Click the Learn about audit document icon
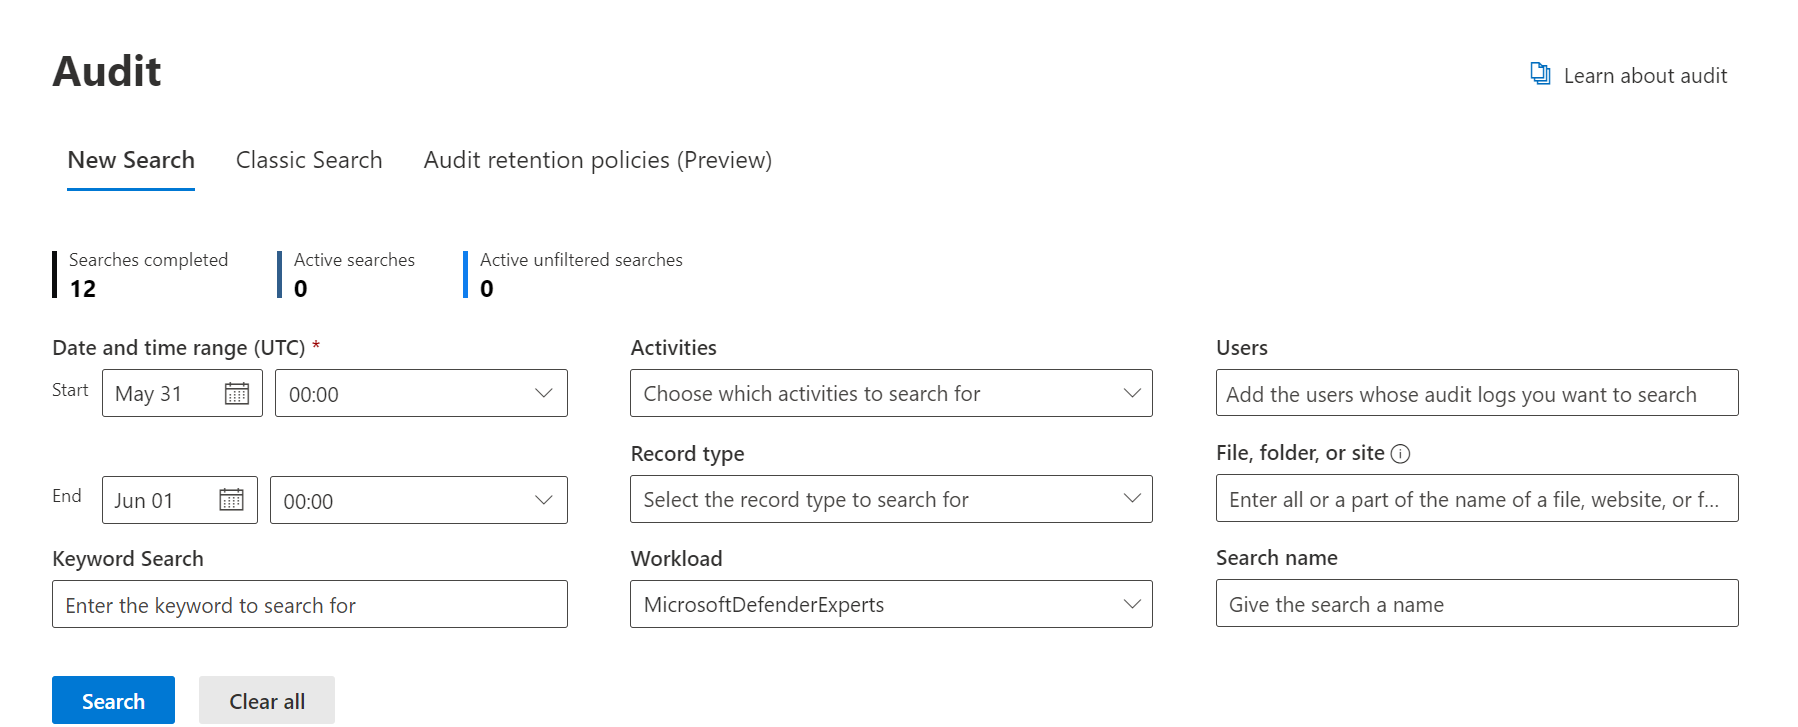Screen dimensions: 1798x727 click(1540, 75)
